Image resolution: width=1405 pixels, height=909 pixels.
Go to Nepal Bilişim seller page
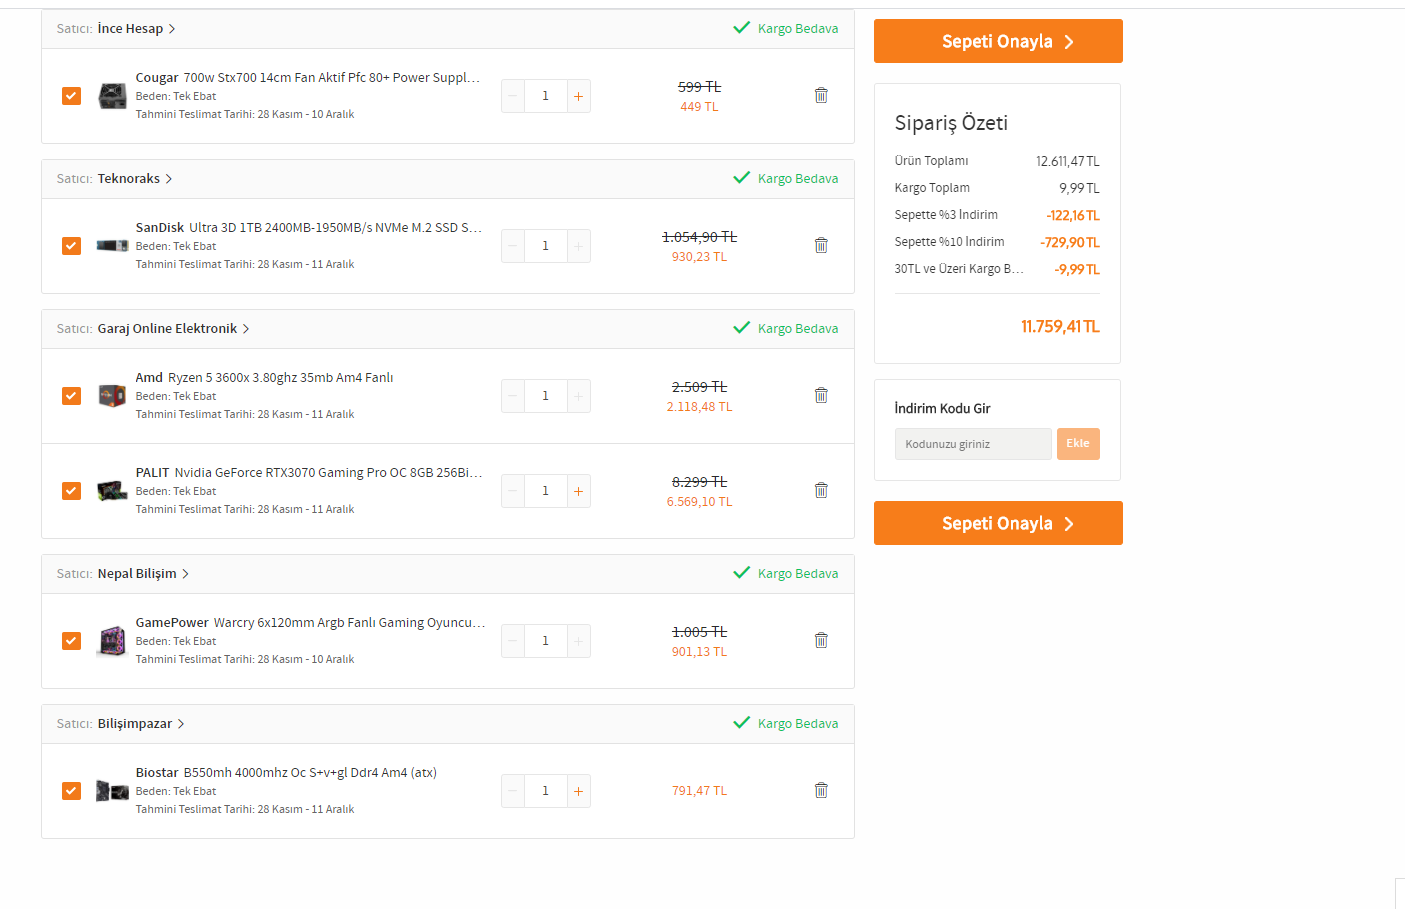tap(137, 574)
